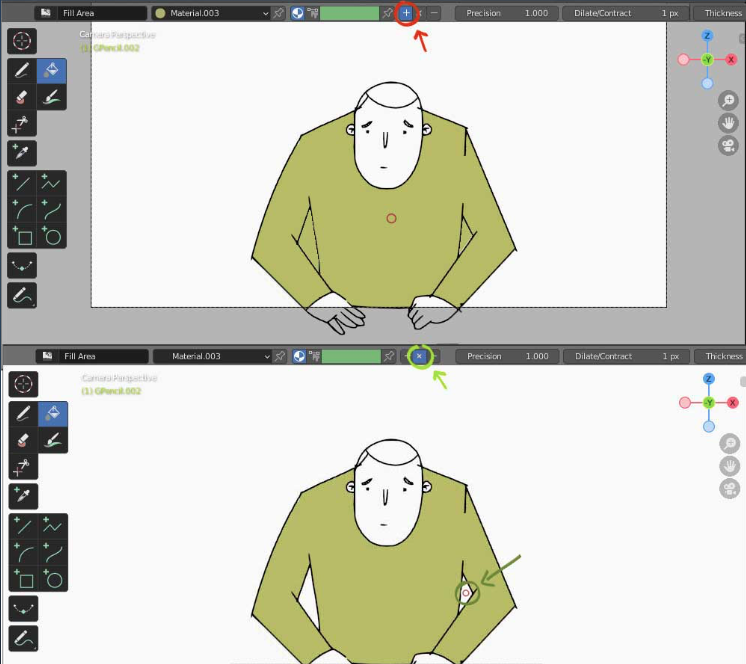Image resolution: width=746 pixels, height=664 pixels.
Task: Select the Annotate tool in top viewport
Action: pos(22,295)
